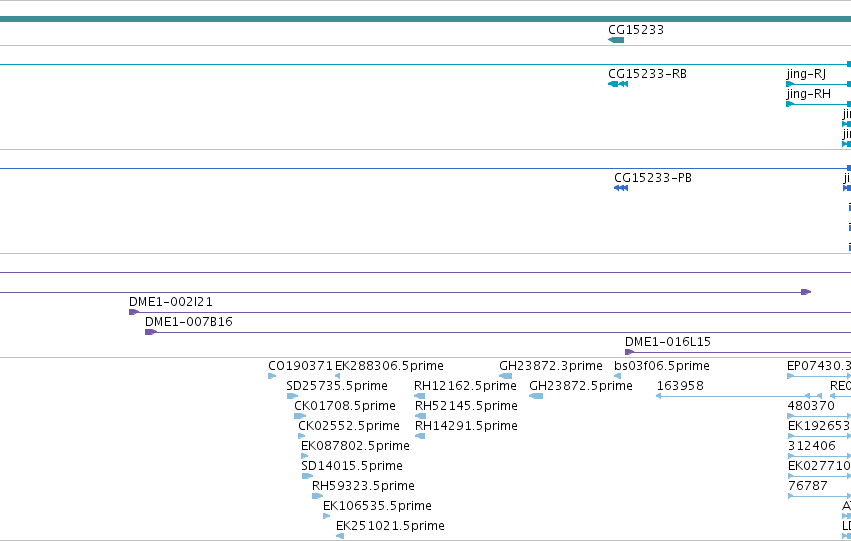The height and width of the screenshot is (541, 851).
Task: Select the GH23872.3prime EST glyph
Action: pos(505,376)
